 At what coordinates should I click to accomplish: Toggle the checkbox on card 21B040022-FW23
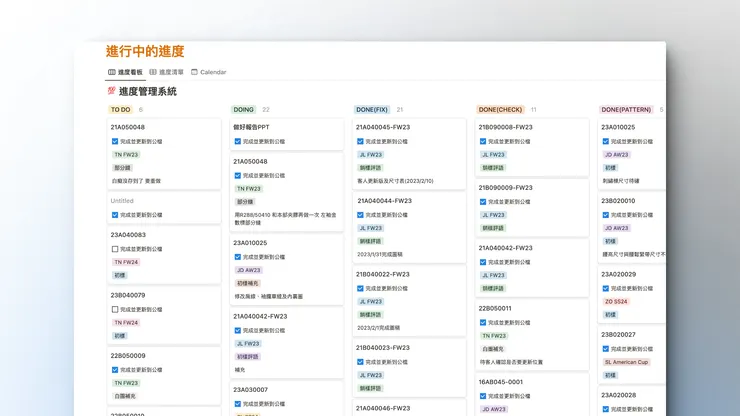tap(360, 289)
